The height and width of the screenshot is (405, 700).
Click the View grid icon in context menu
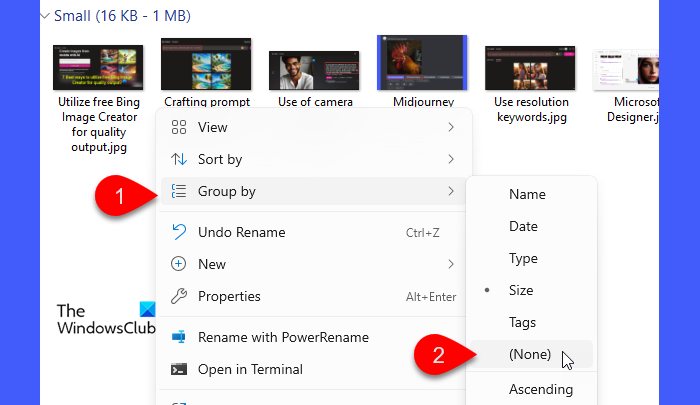click(179, 127)
